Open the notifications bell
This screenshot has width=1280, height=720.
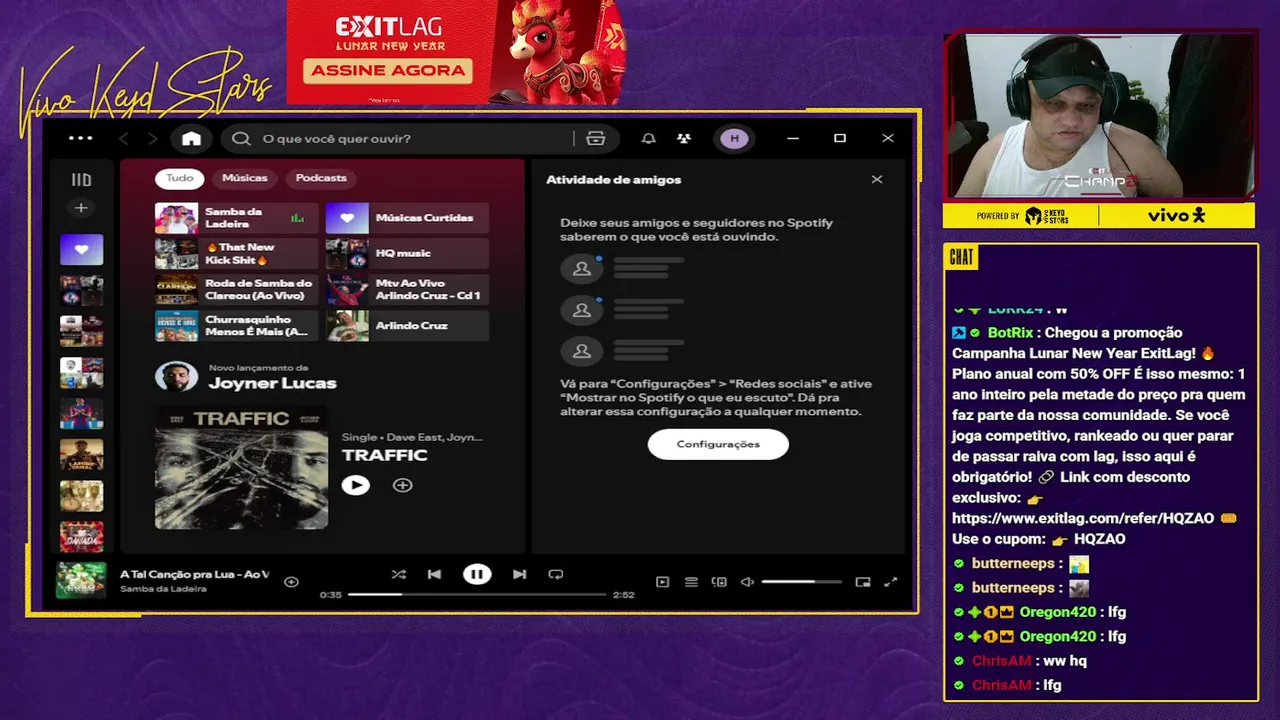coord(648,139)
